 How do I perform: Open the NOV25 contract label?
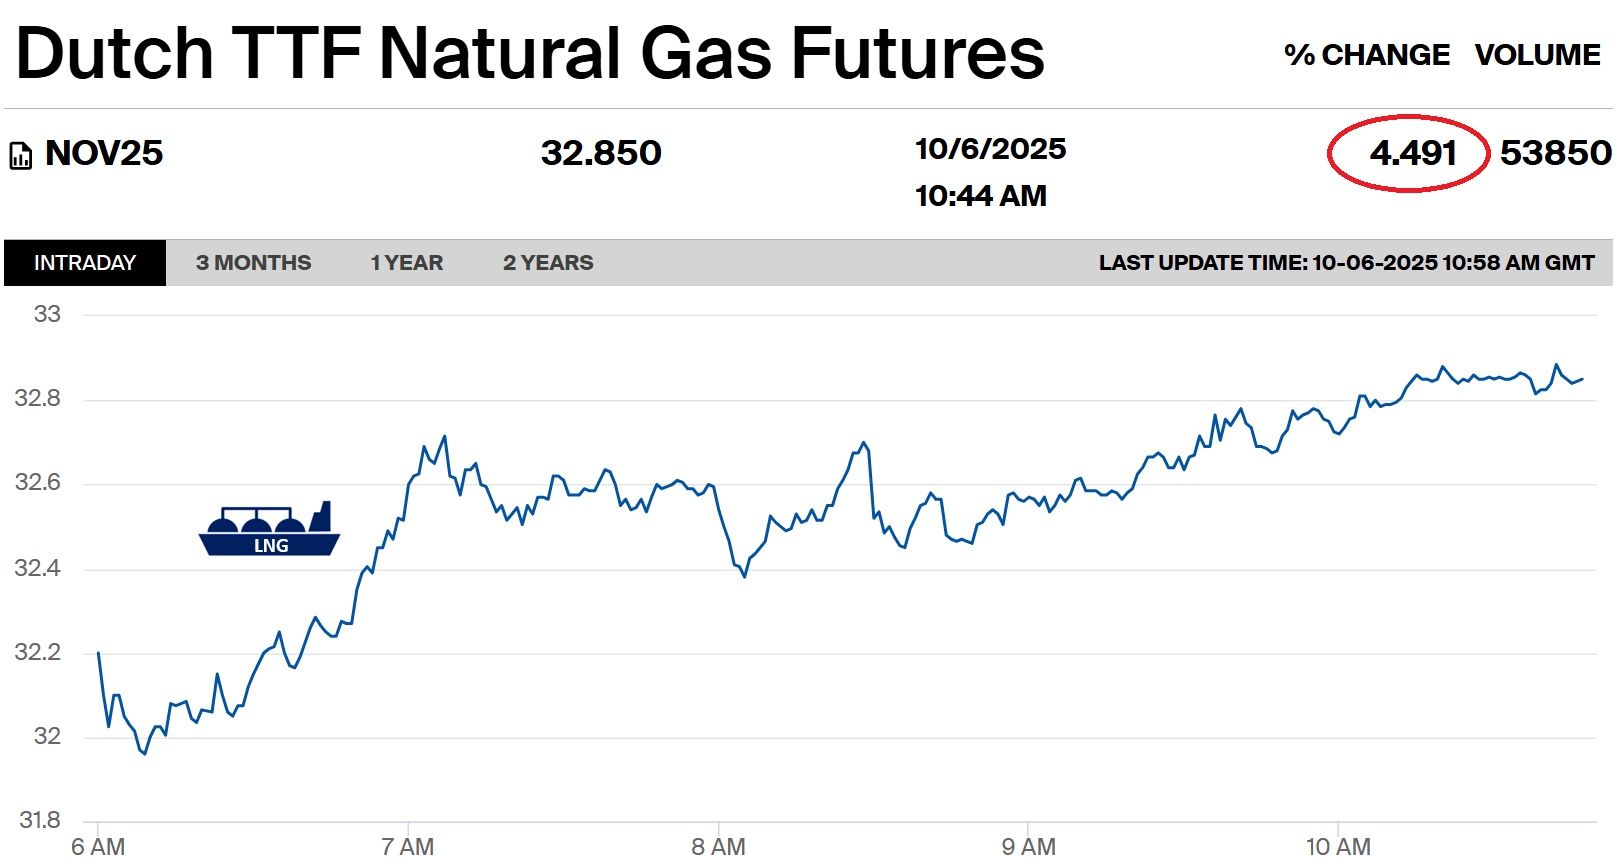point(104,154)
